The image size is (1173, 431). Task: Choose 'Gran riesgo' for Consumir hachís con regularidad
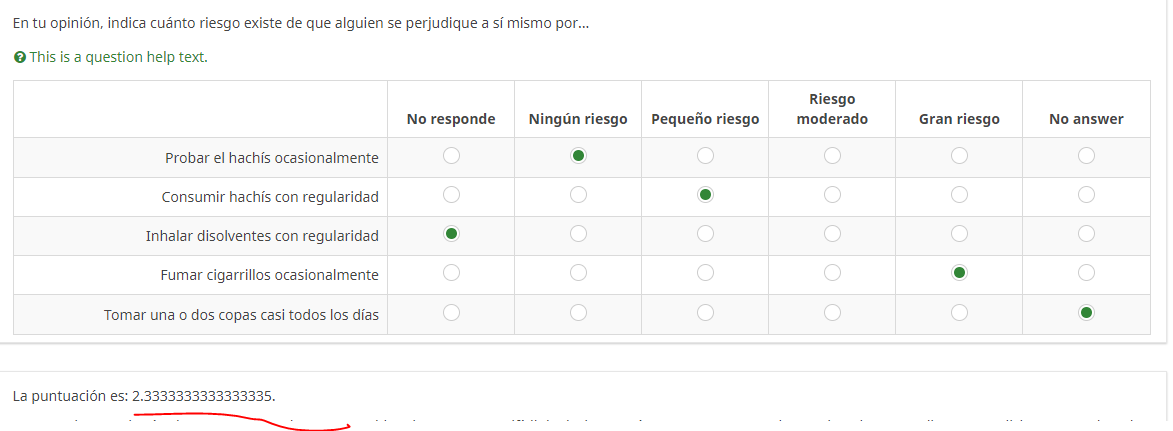coord(959,195)
